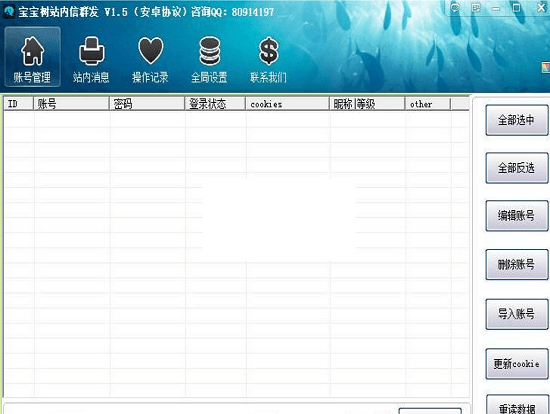Close the application window
The height and width of the screenshot is (414, 550).
click(542, 7)
